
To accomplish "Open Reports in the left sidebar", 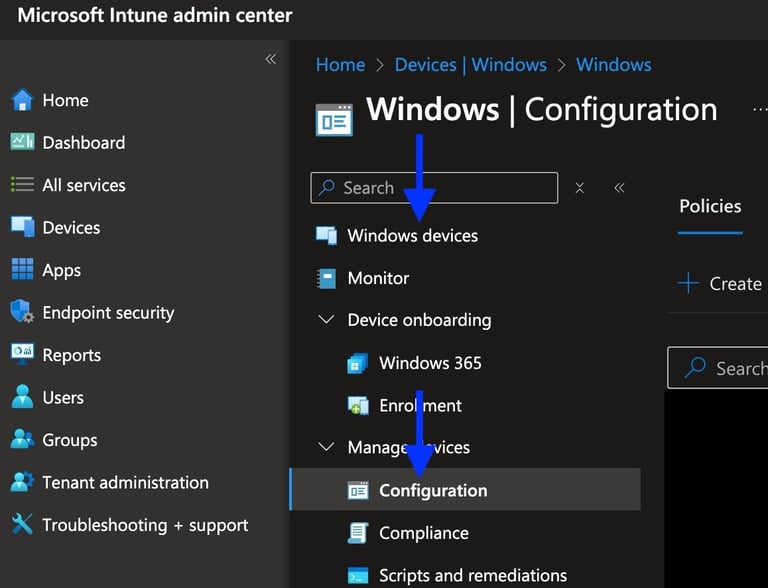I will 72,355.
